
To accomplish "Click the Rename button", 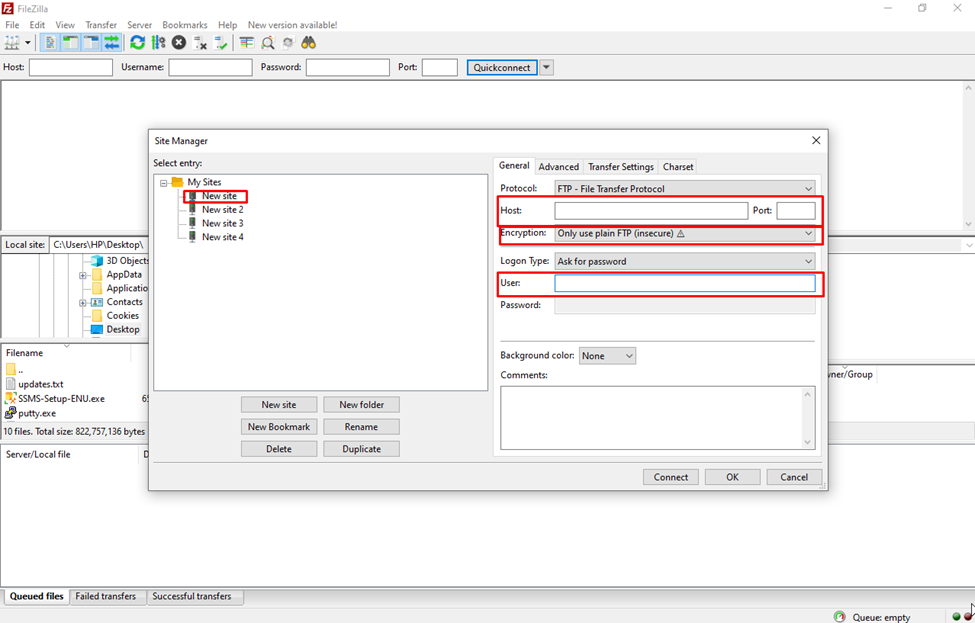I will click(x=361, y=427).
